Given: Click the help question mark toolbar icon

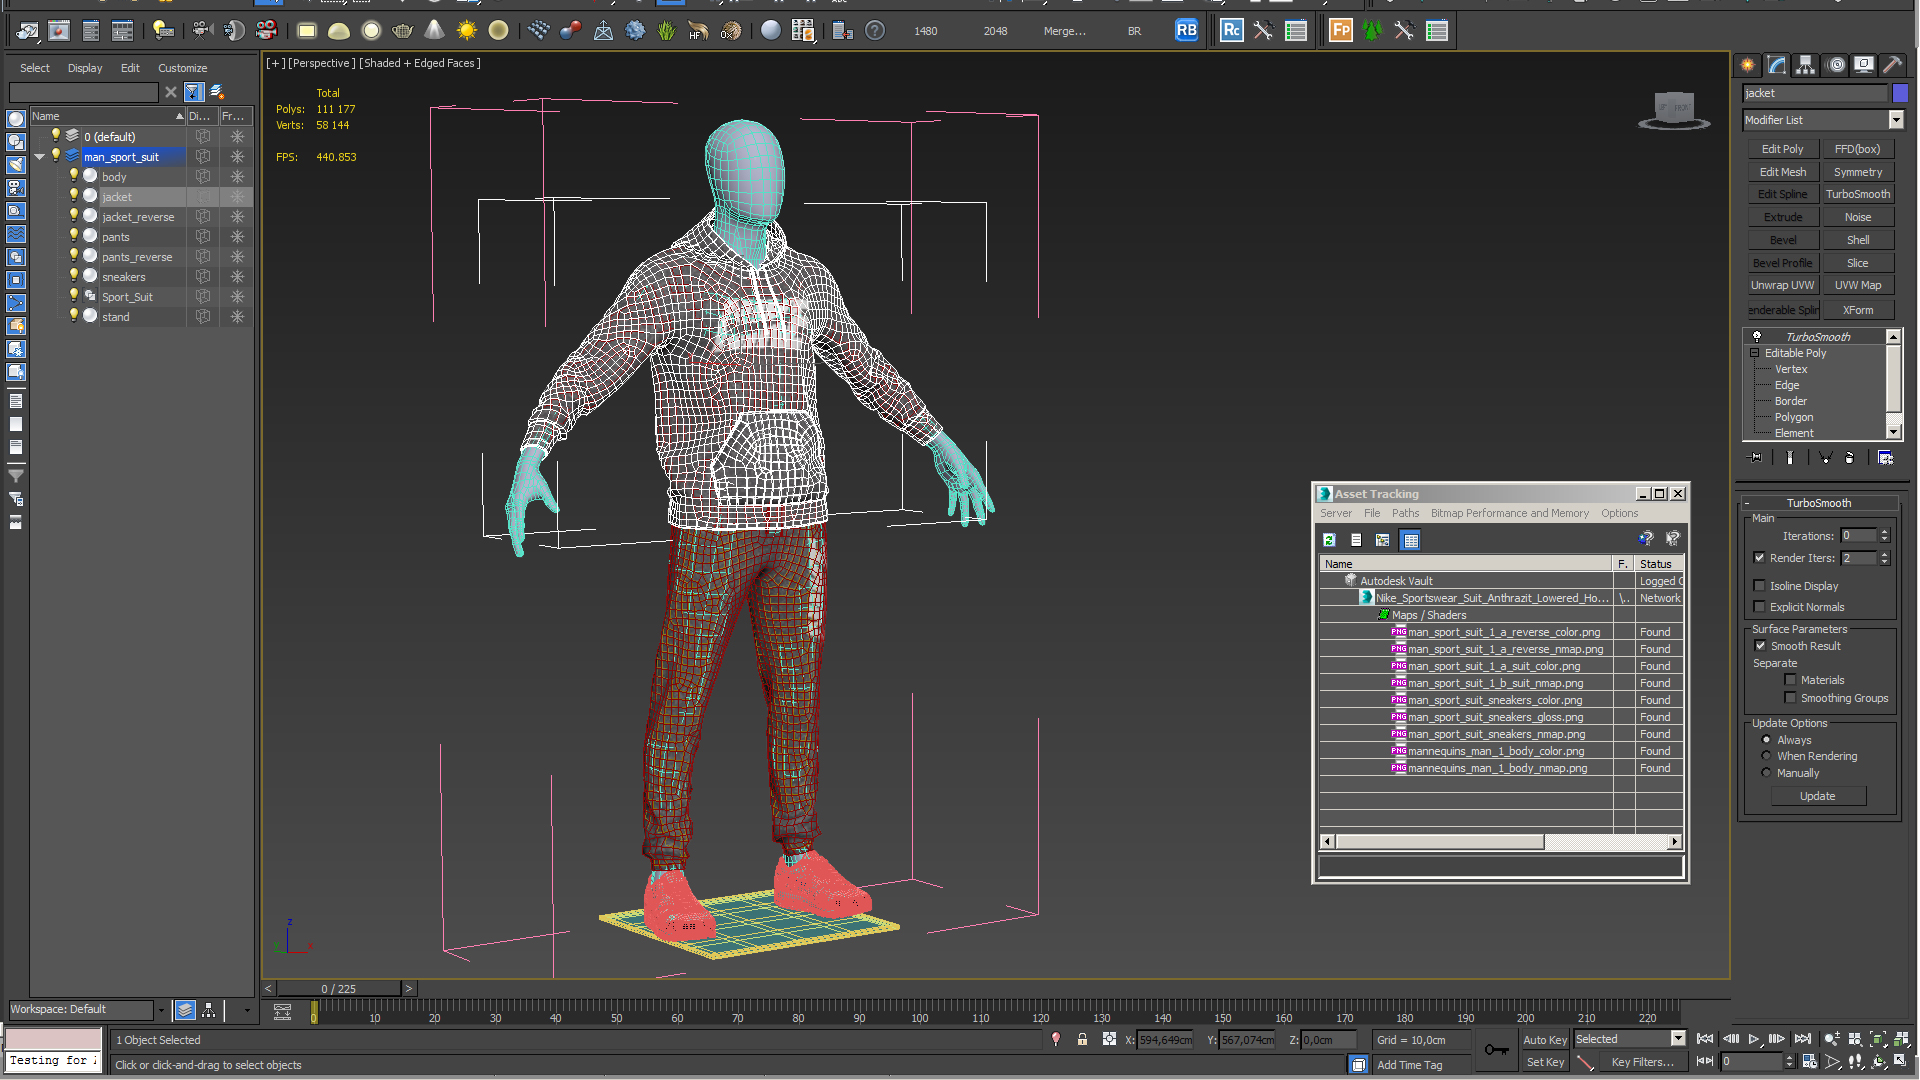Looking at the screenshot, I should point(875,31).
